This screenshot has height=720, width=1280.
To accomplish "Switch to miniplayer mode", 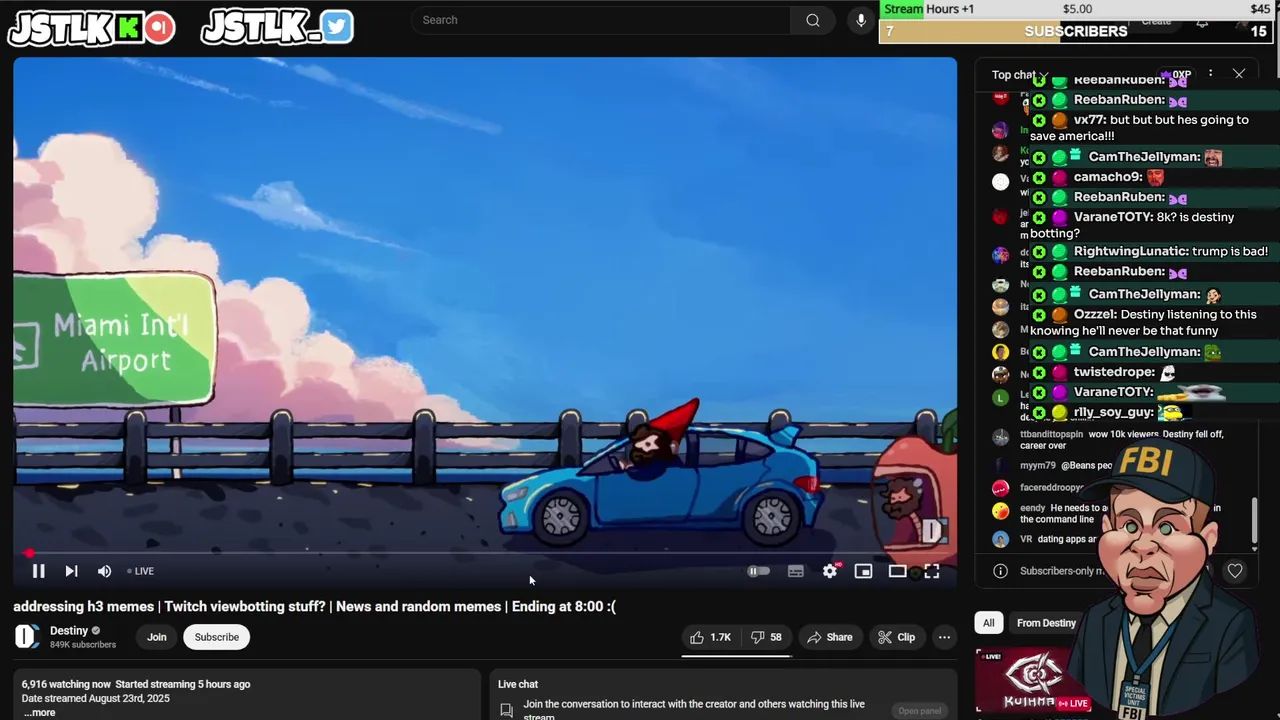I will click(x=864, y=571).
